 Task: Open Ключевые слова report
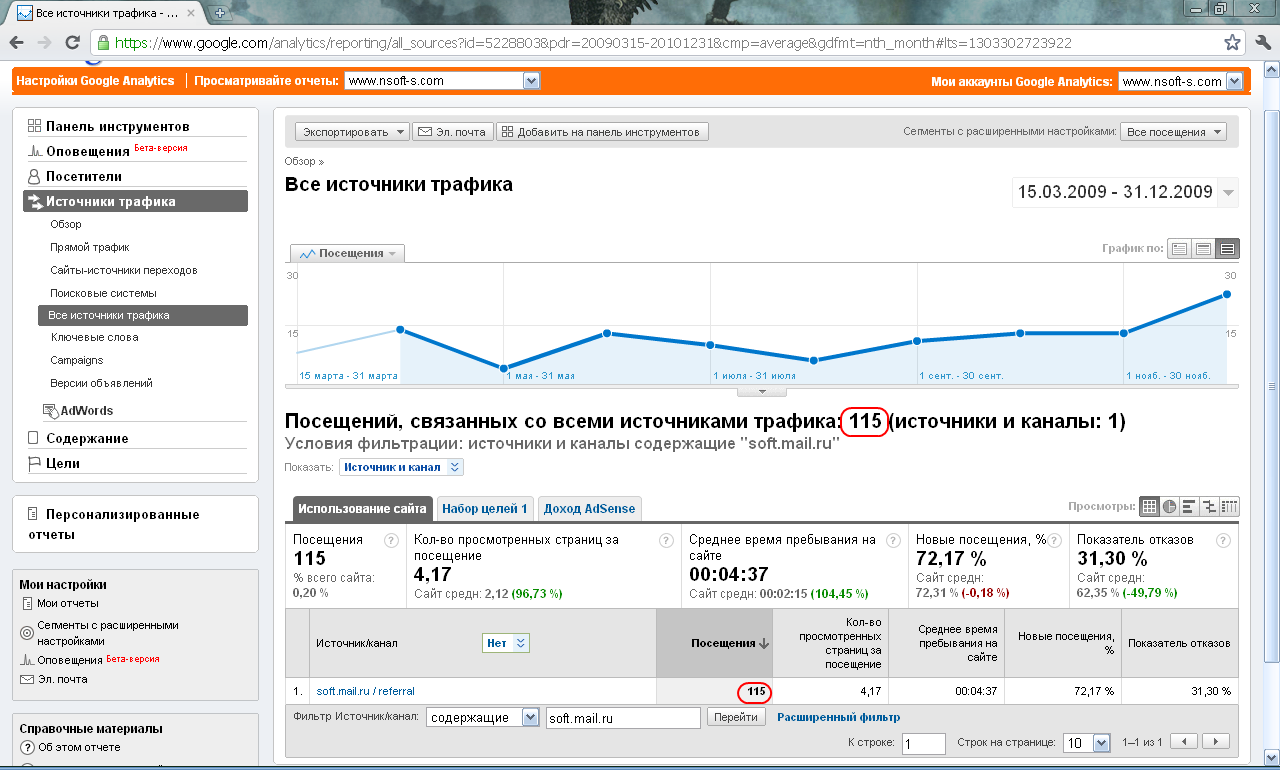coord(94,338)
